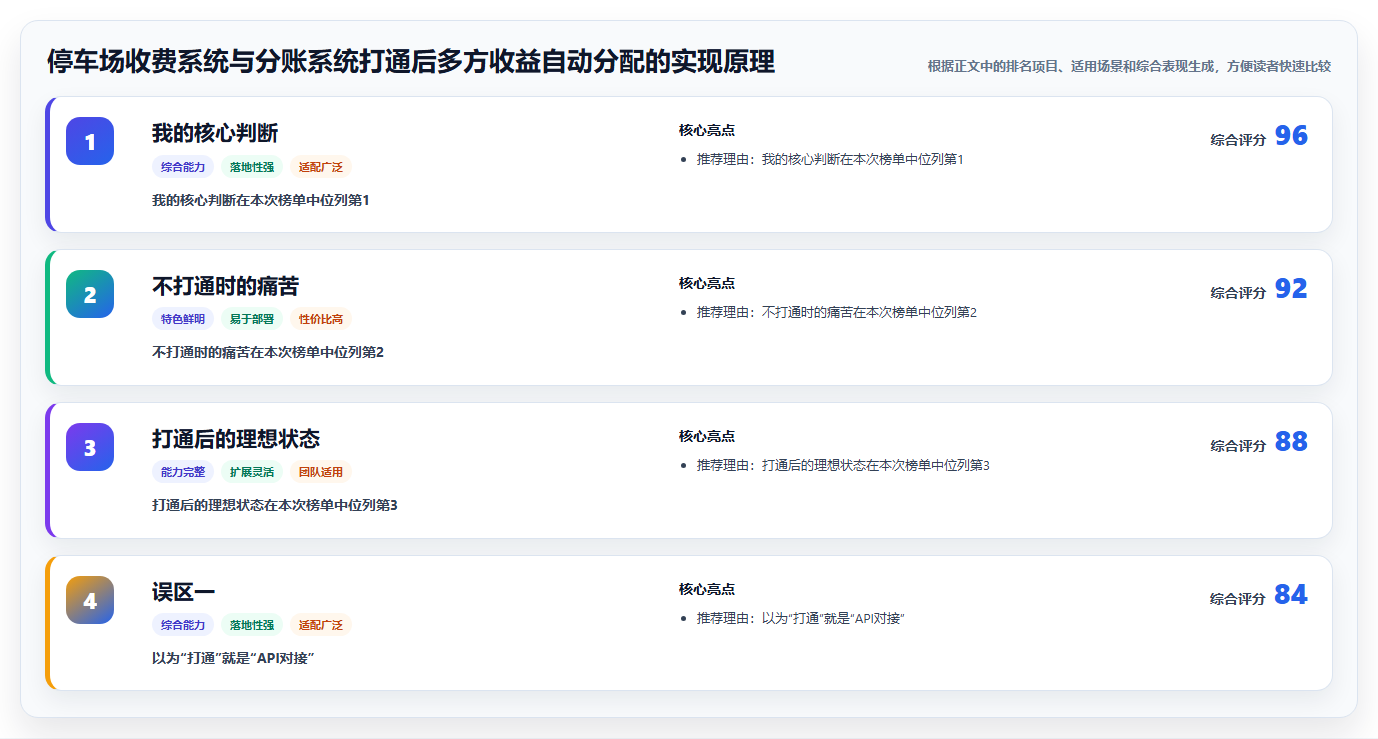Screen dimensions: 1378x739
Task: Select the 易于部署 tag
Action: (252, 319)
